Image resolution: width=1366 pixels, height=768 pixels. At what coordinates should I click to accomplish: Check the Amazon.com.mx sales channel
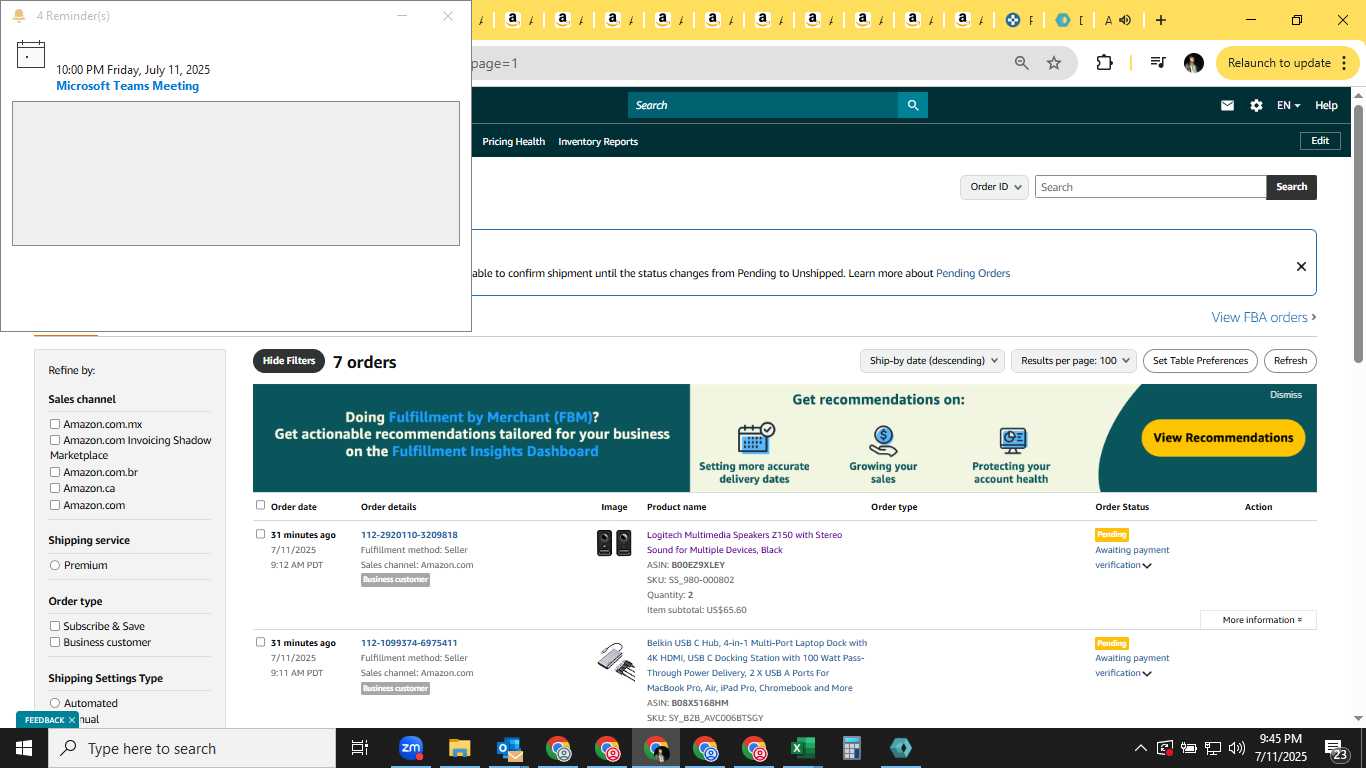click(55, 424)
